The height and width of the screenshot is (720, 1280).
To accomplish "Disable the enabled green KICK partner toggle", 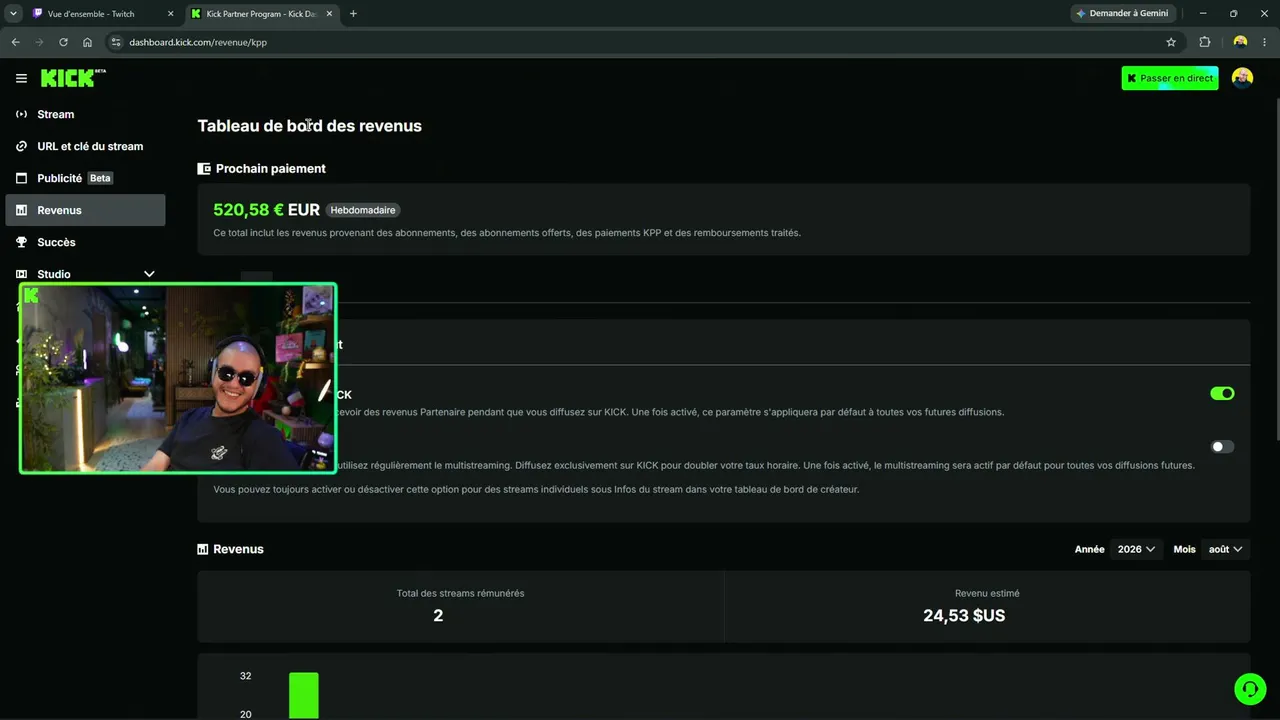I will pos(1222,394).
